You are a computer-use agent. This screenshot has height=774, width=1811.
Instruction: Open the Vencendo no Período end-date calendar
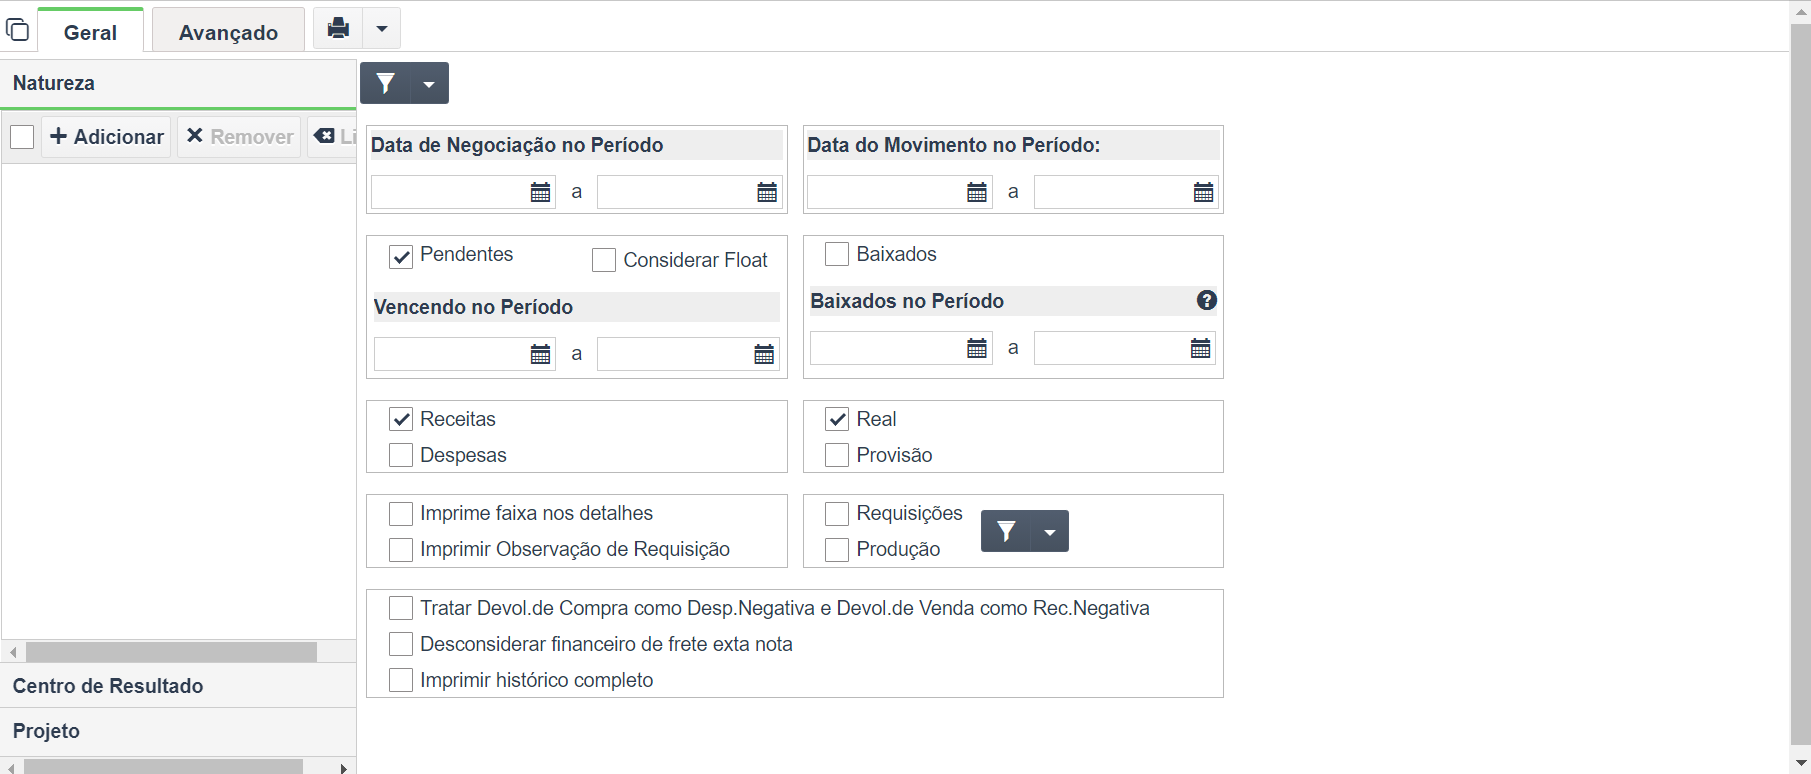pos(764,354)
